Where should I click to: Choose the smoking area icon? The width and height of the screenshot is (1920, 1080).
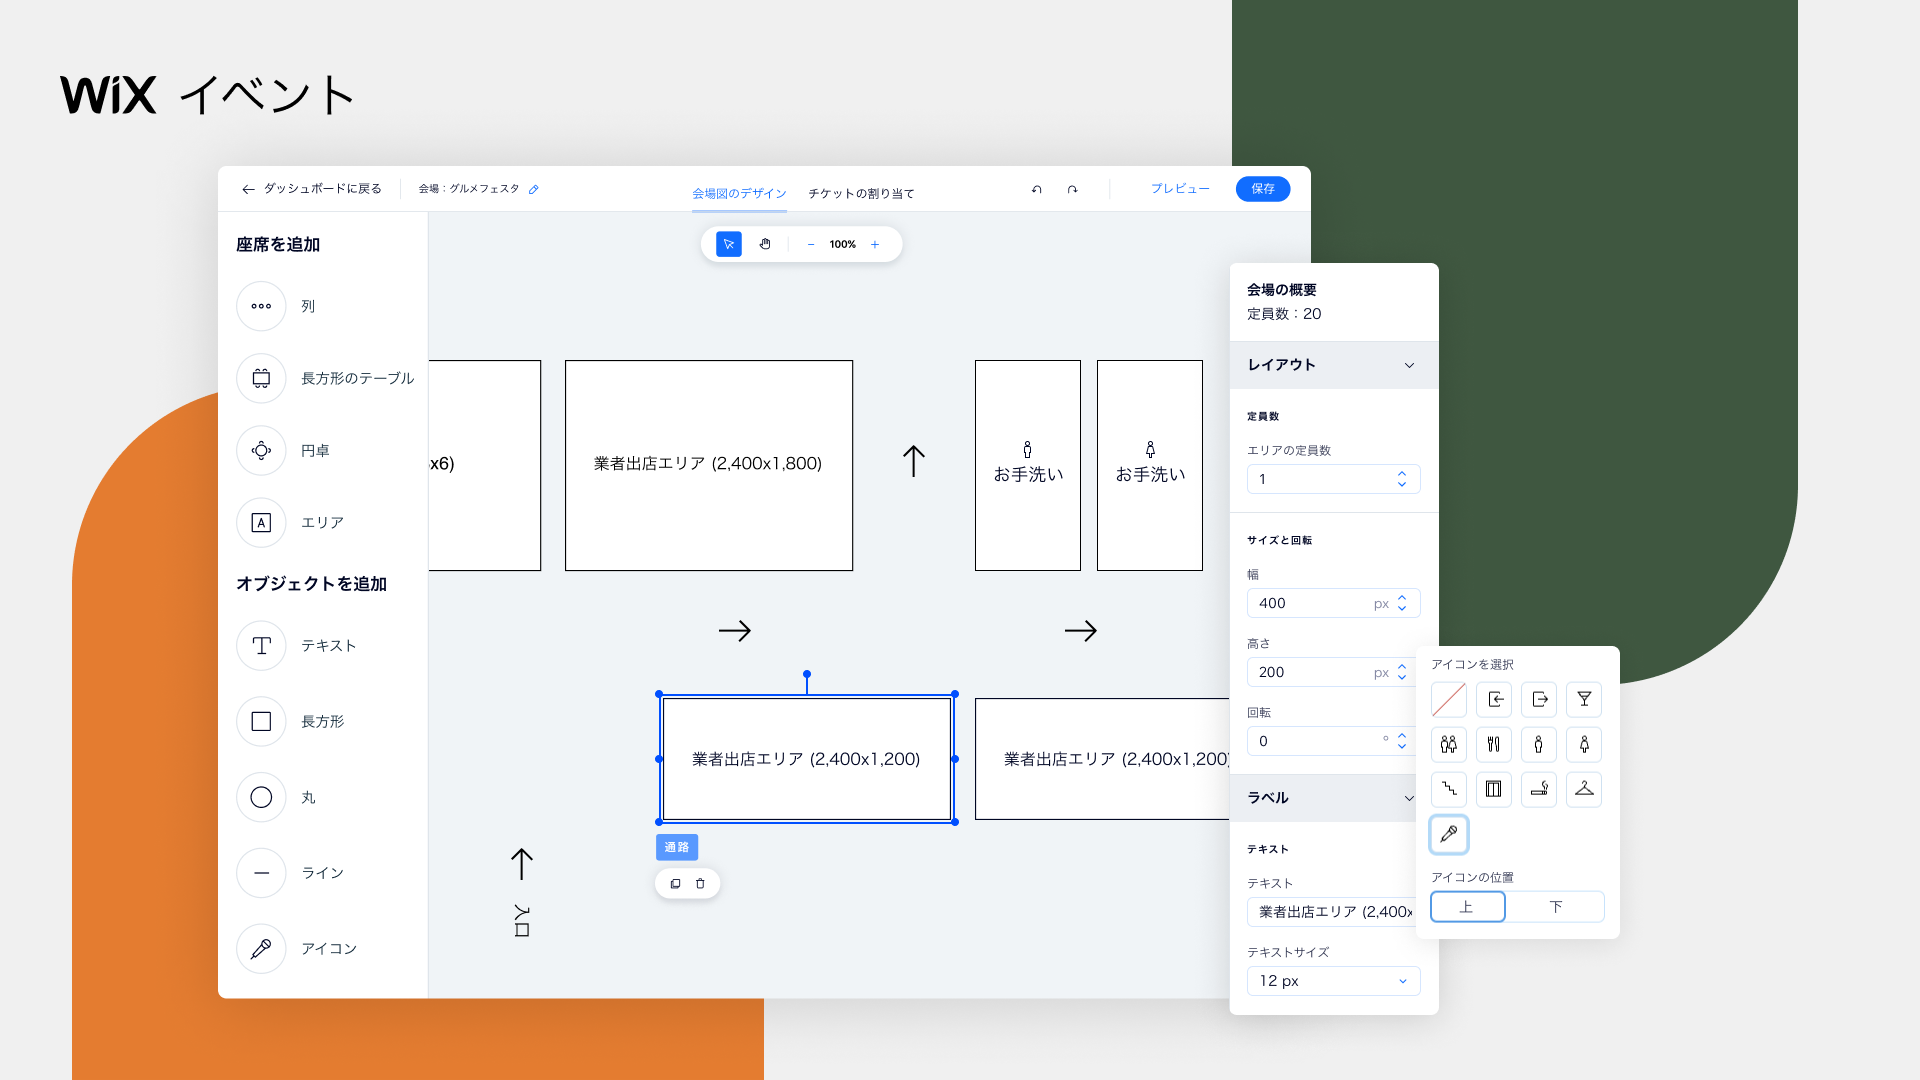(1539, 789)
